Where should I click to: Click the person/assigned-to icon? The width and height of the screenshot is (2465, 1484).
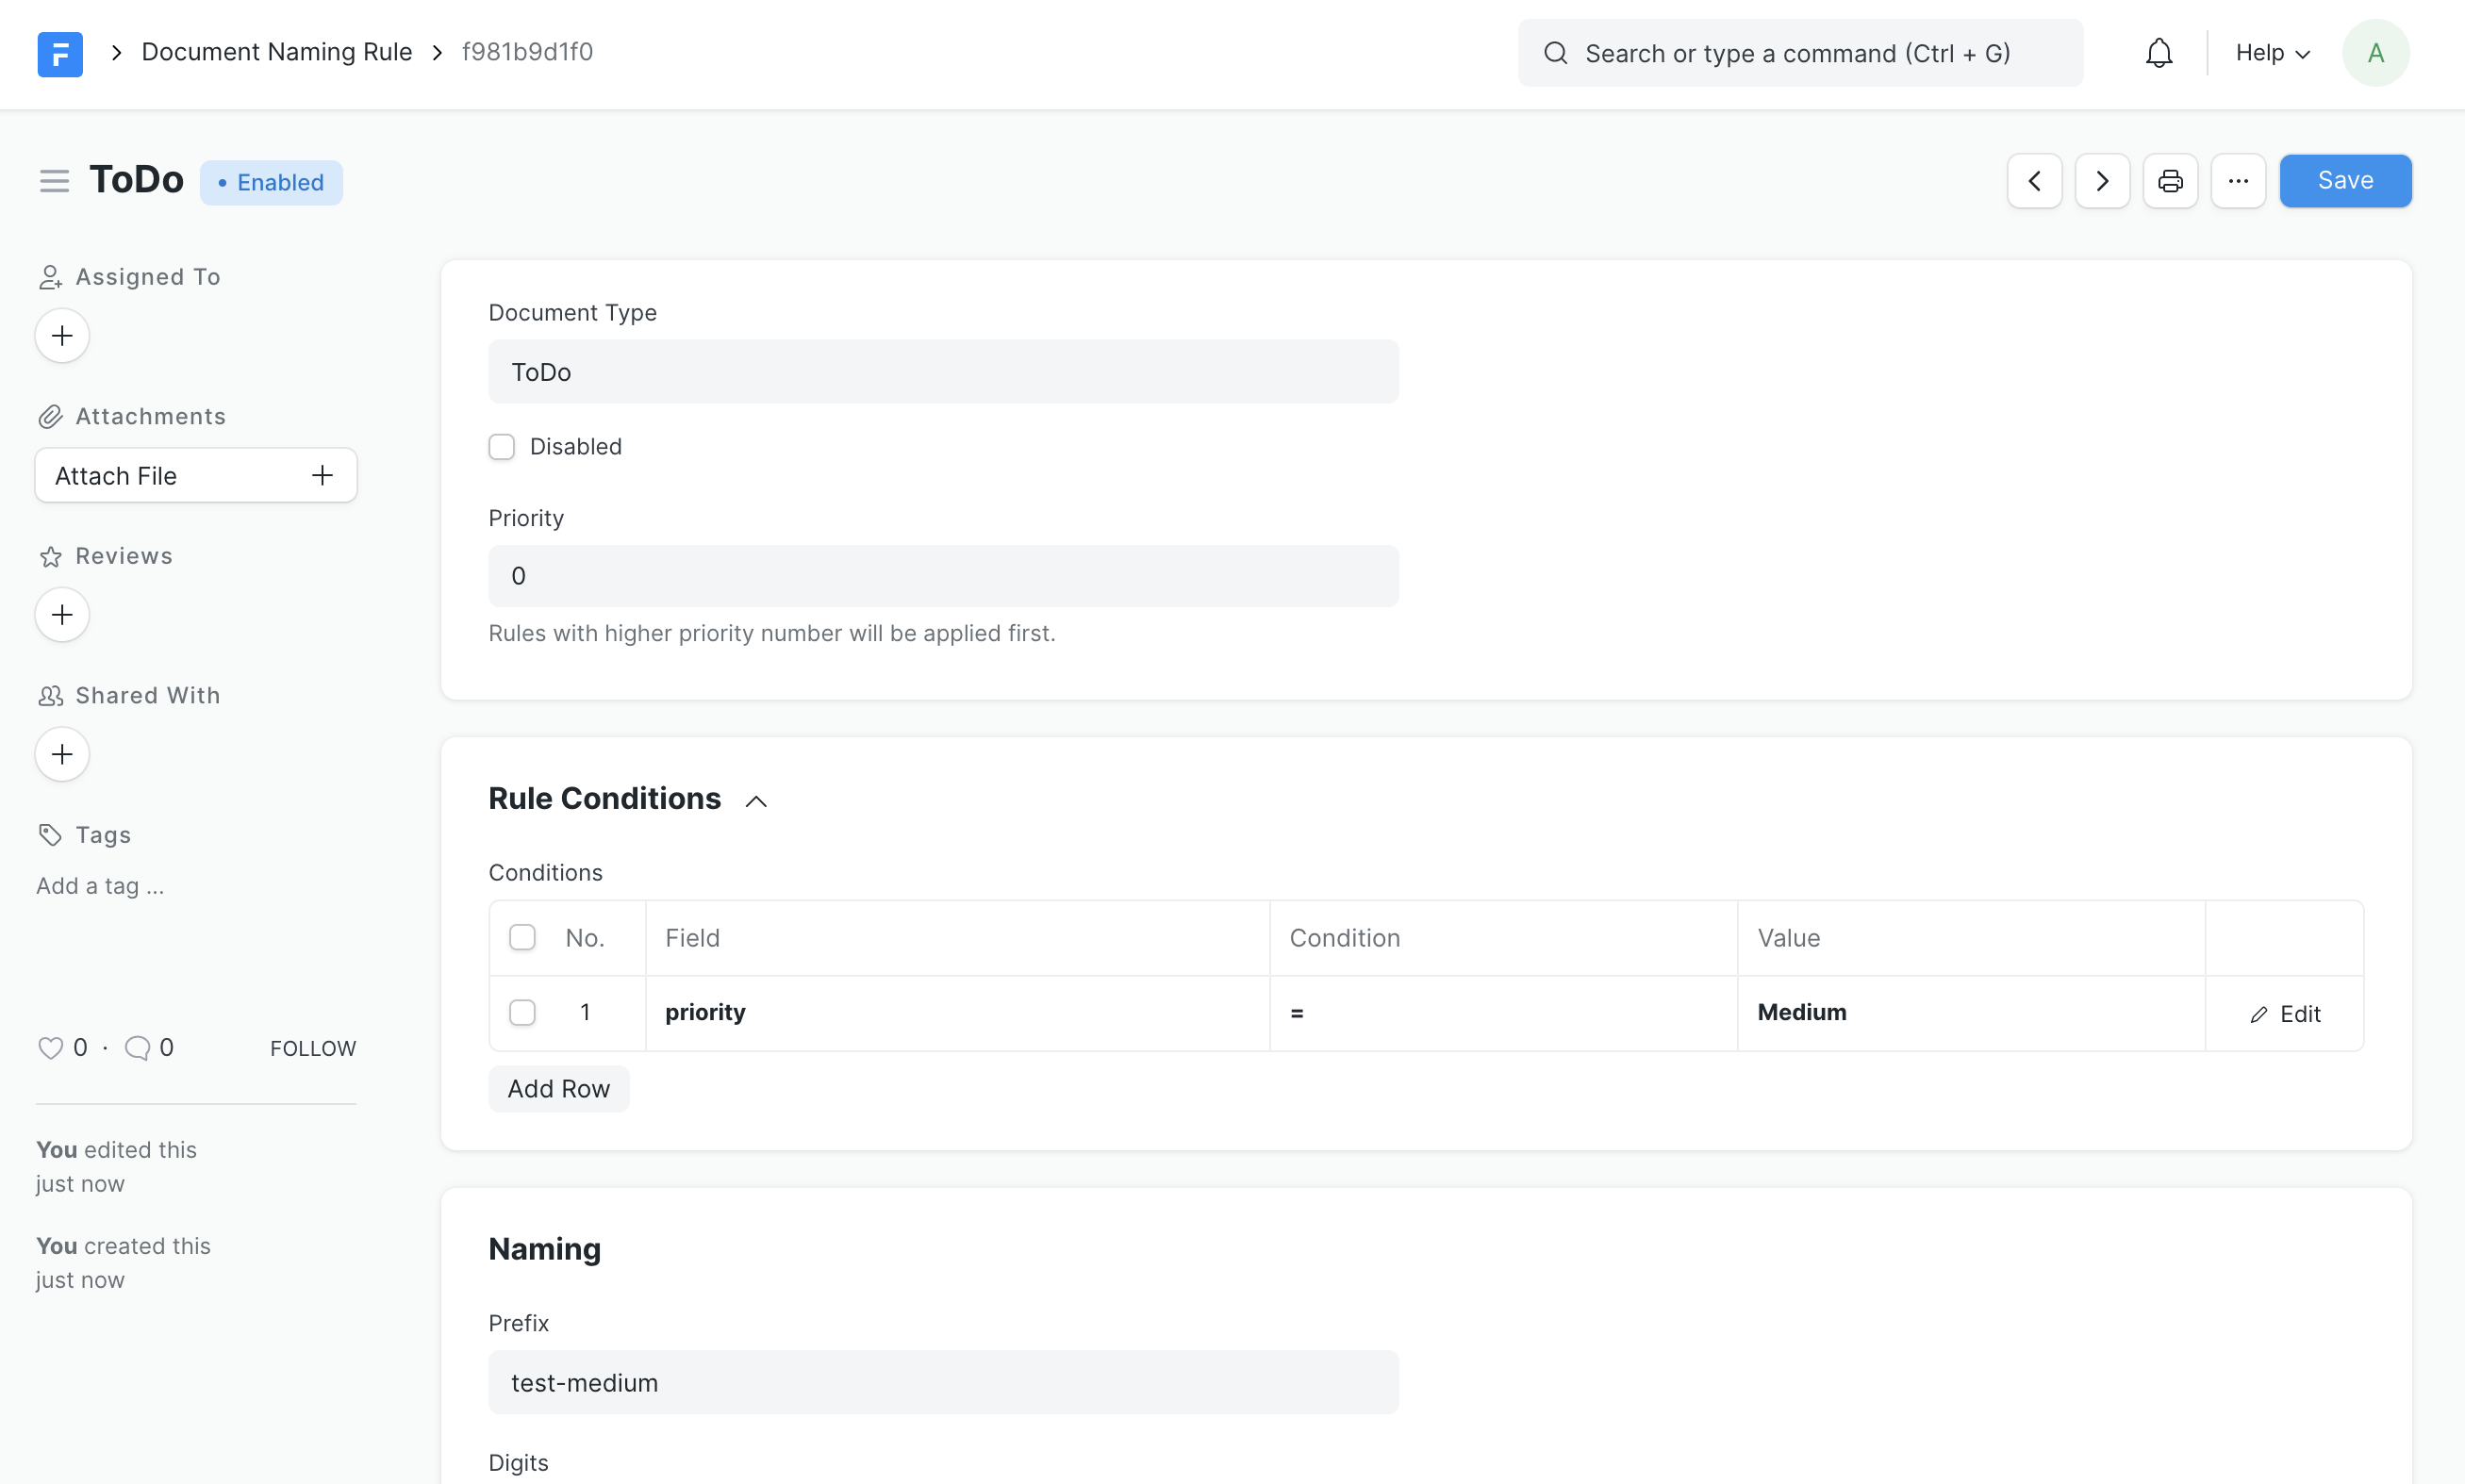51,276
